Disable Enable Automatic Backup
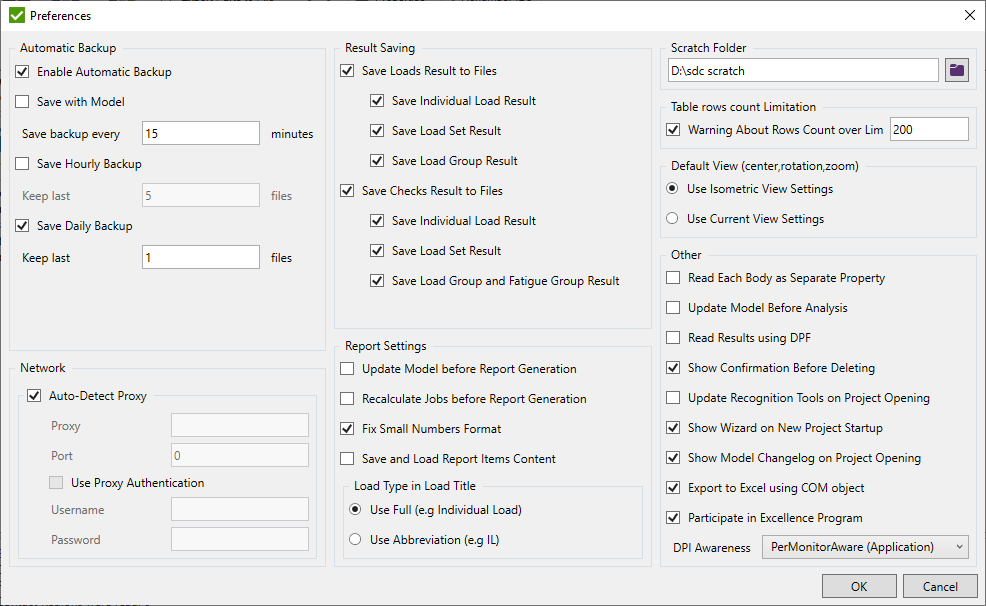The width and height of the screenshot is (986, 606). click(22, 71)
